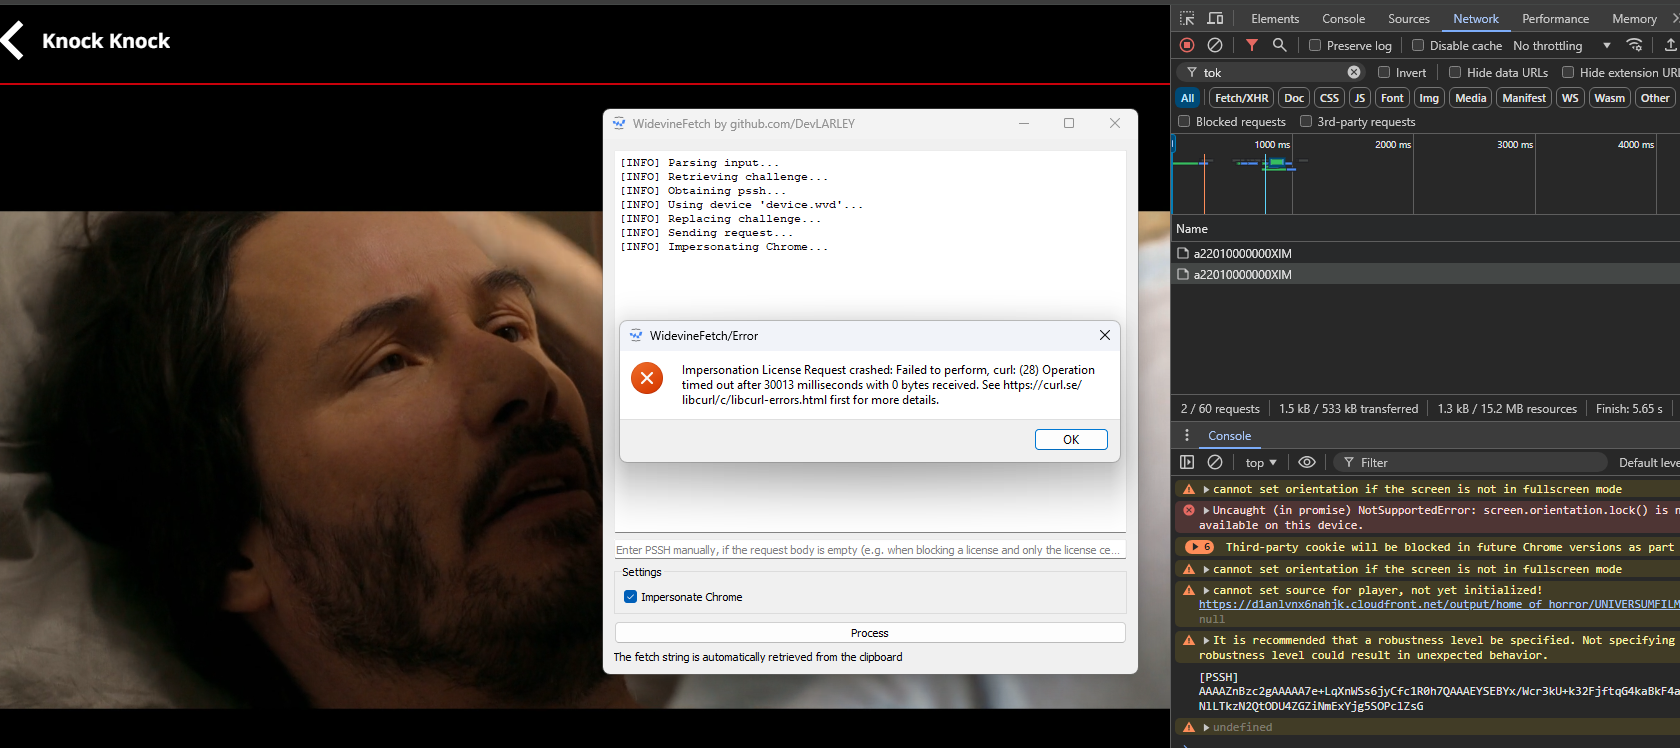Focus the console Filter input field

pyautogui.click(x=1470, y=462)
